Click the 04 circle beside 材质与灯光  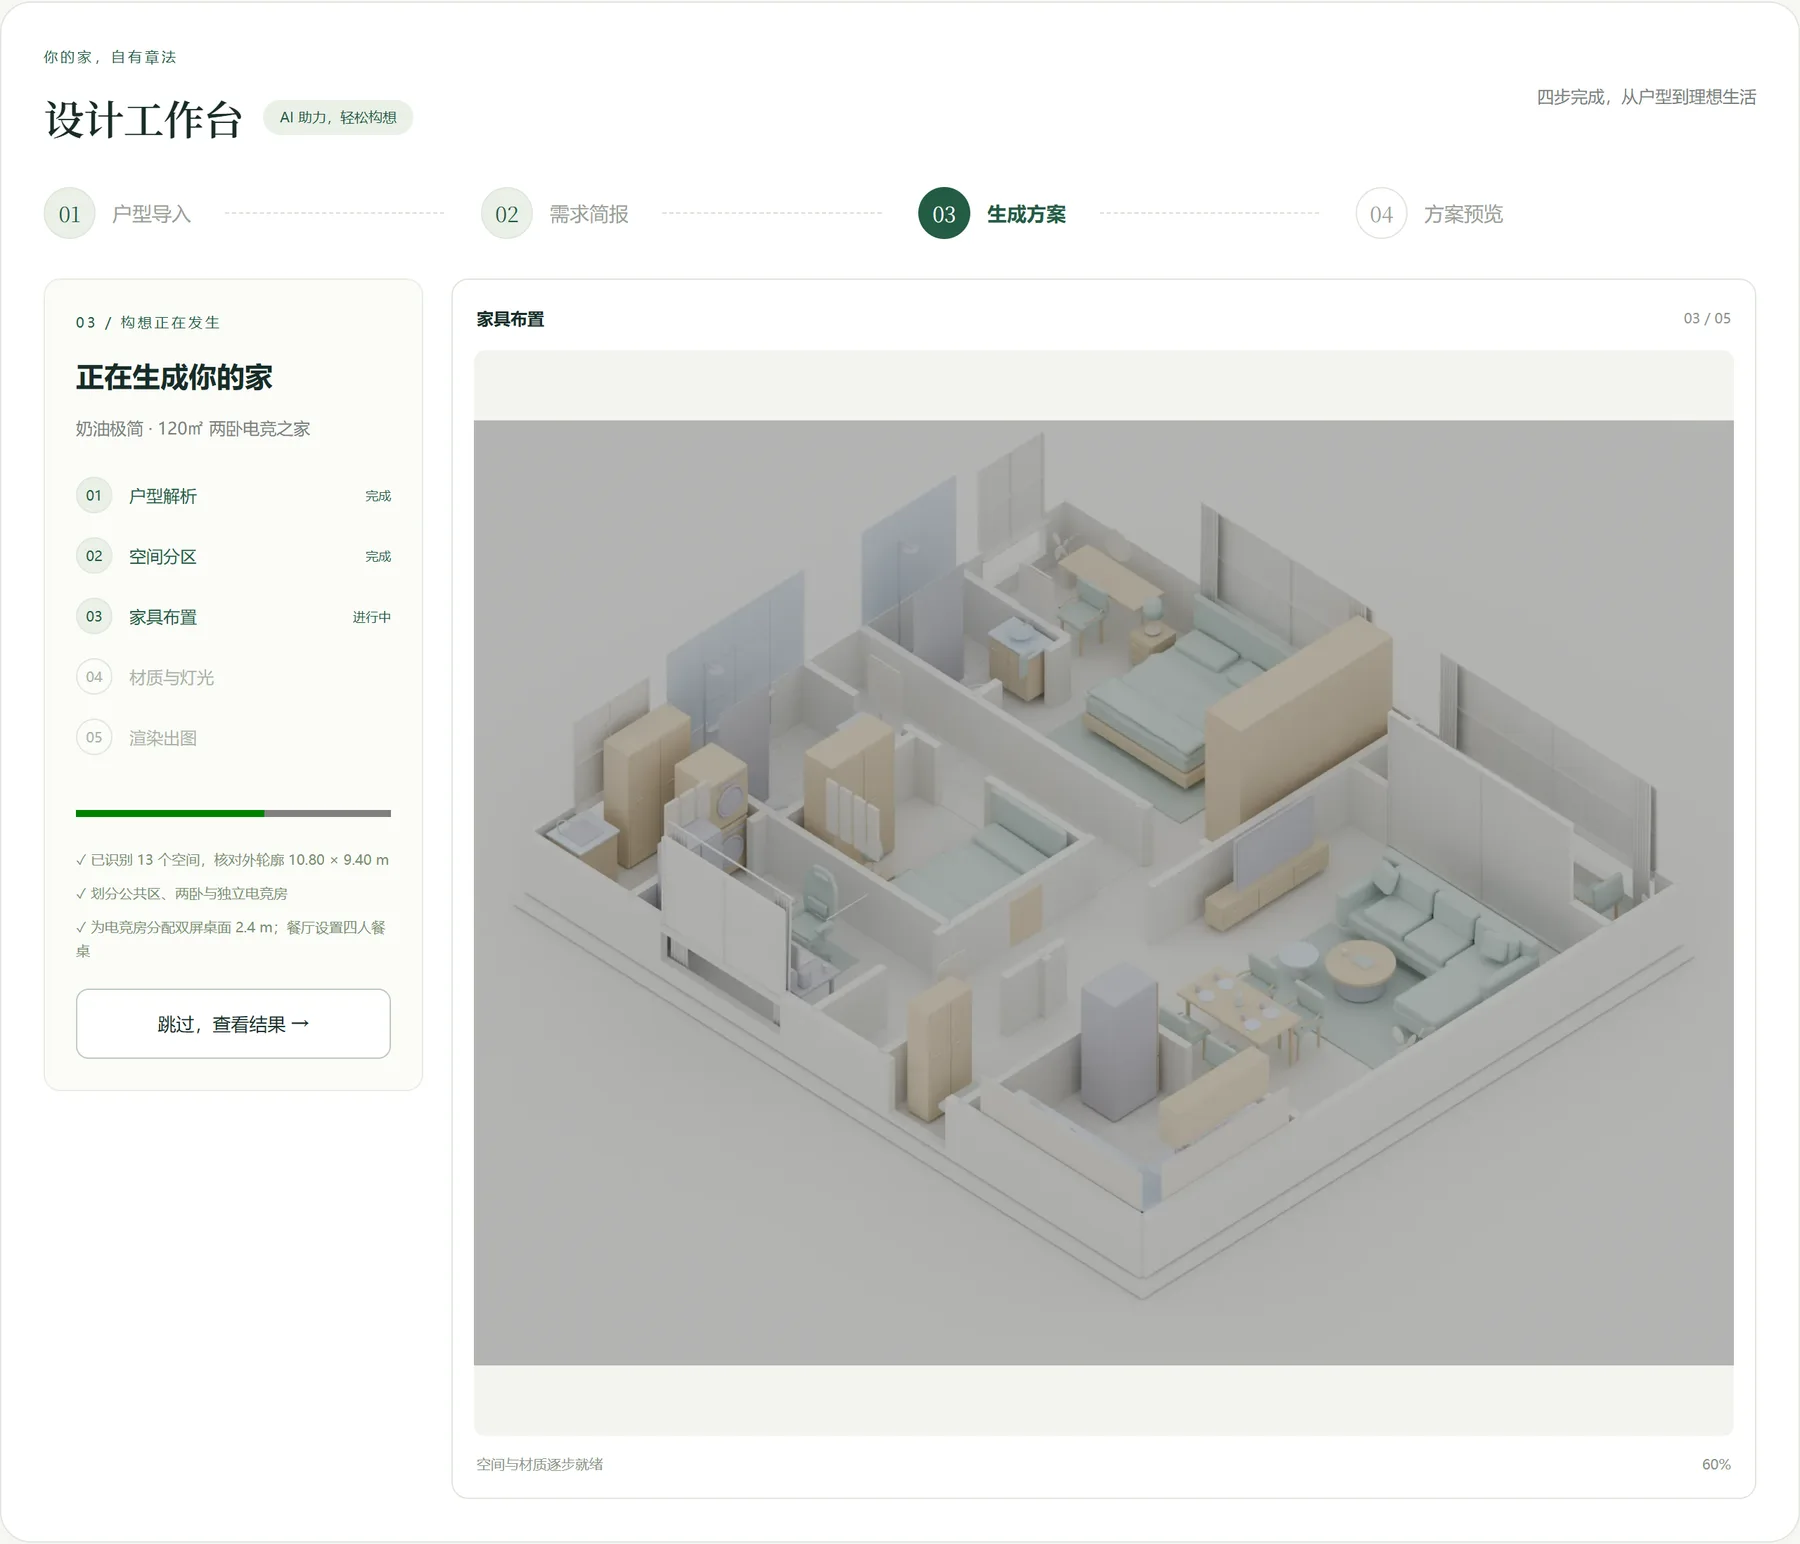pyautogui.click(x=94, y=677)
